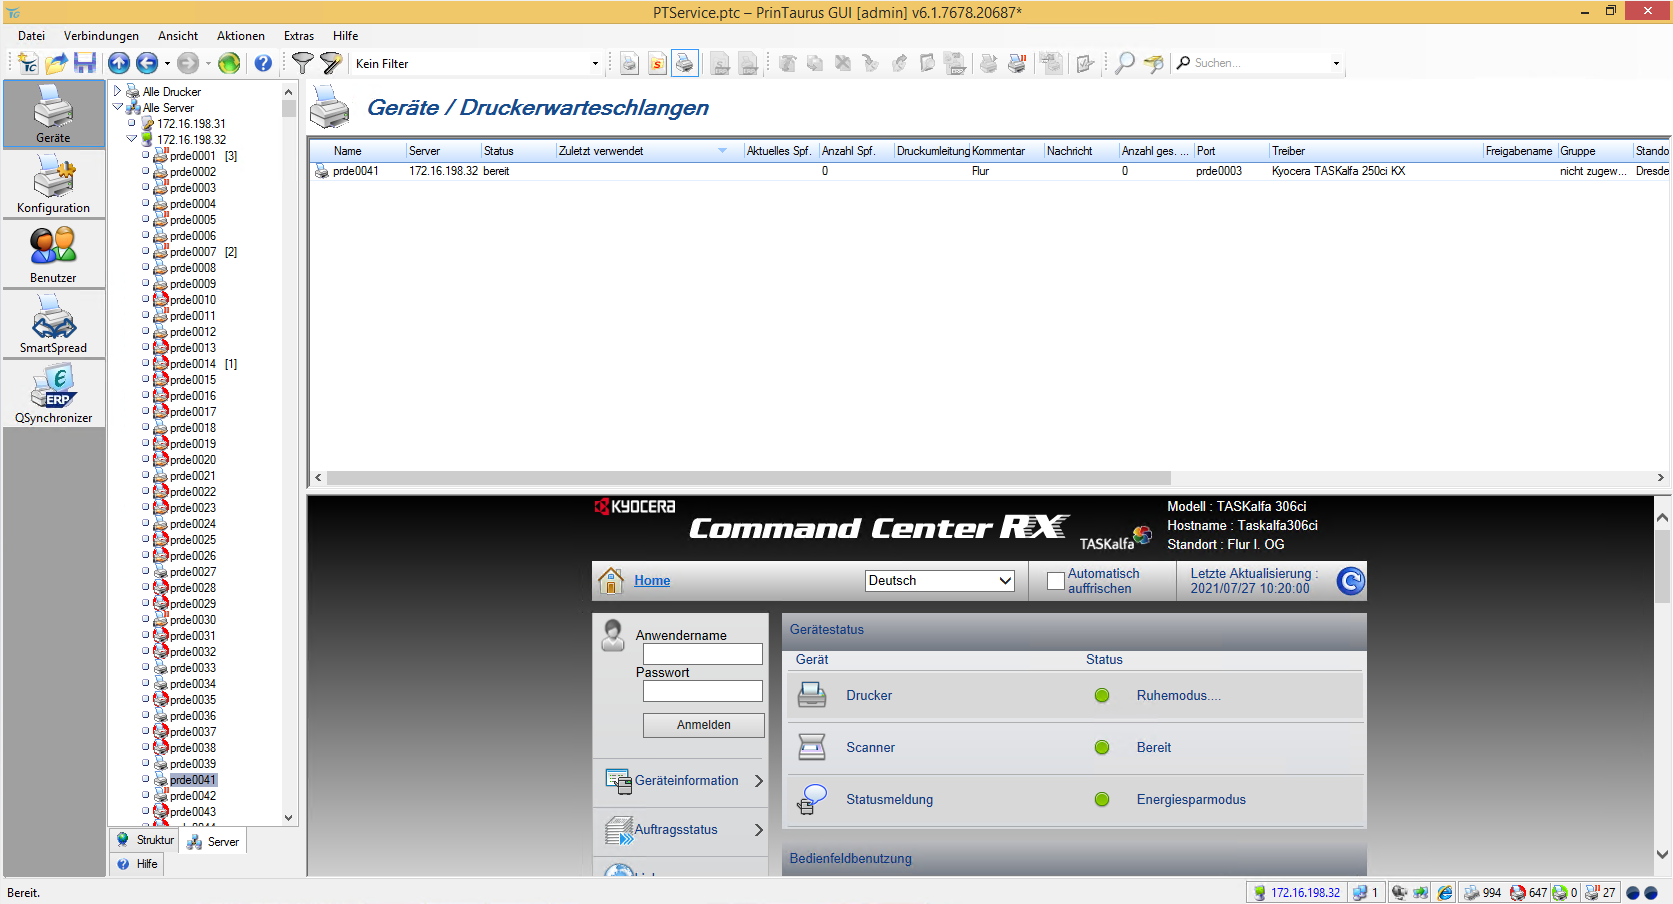
Task: Open the Geräte section in sidebar
Action: pos(54,114)
